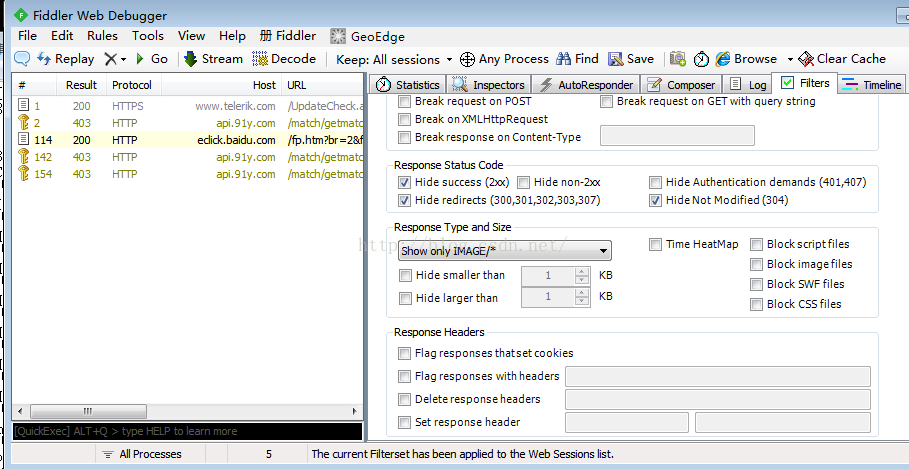Click the Fiddler book menu item
This screenshot has height=469, width=909.
[x=288, y=36]
